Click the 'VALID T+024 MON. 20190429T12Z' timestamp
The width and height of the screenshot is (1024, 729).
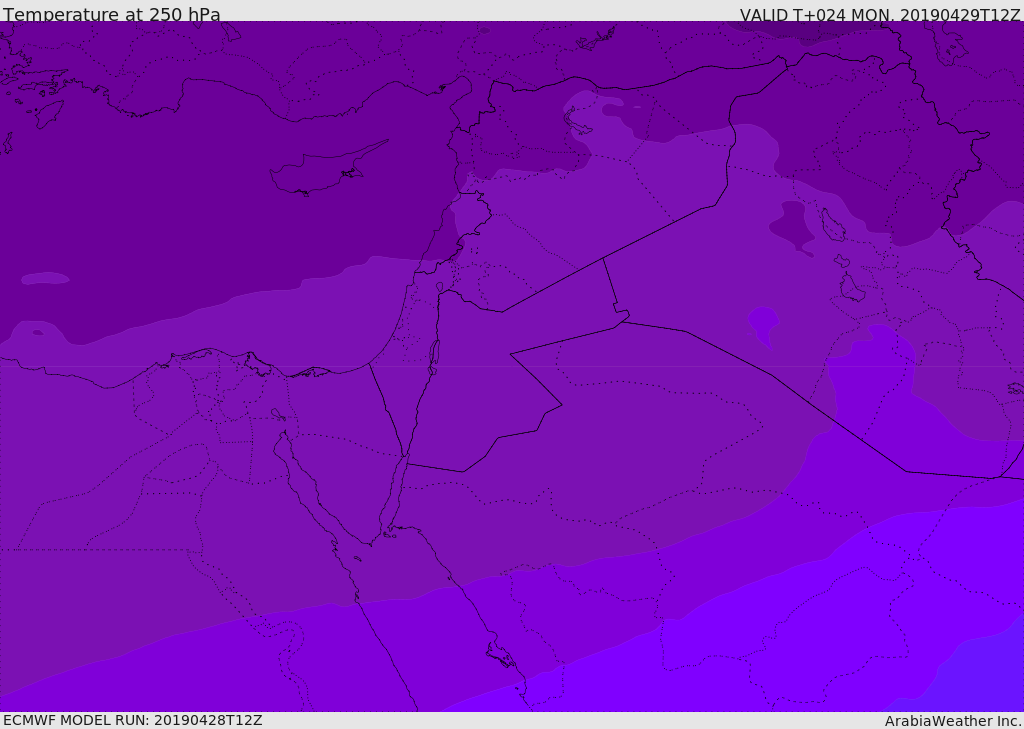tap(880, 14)
